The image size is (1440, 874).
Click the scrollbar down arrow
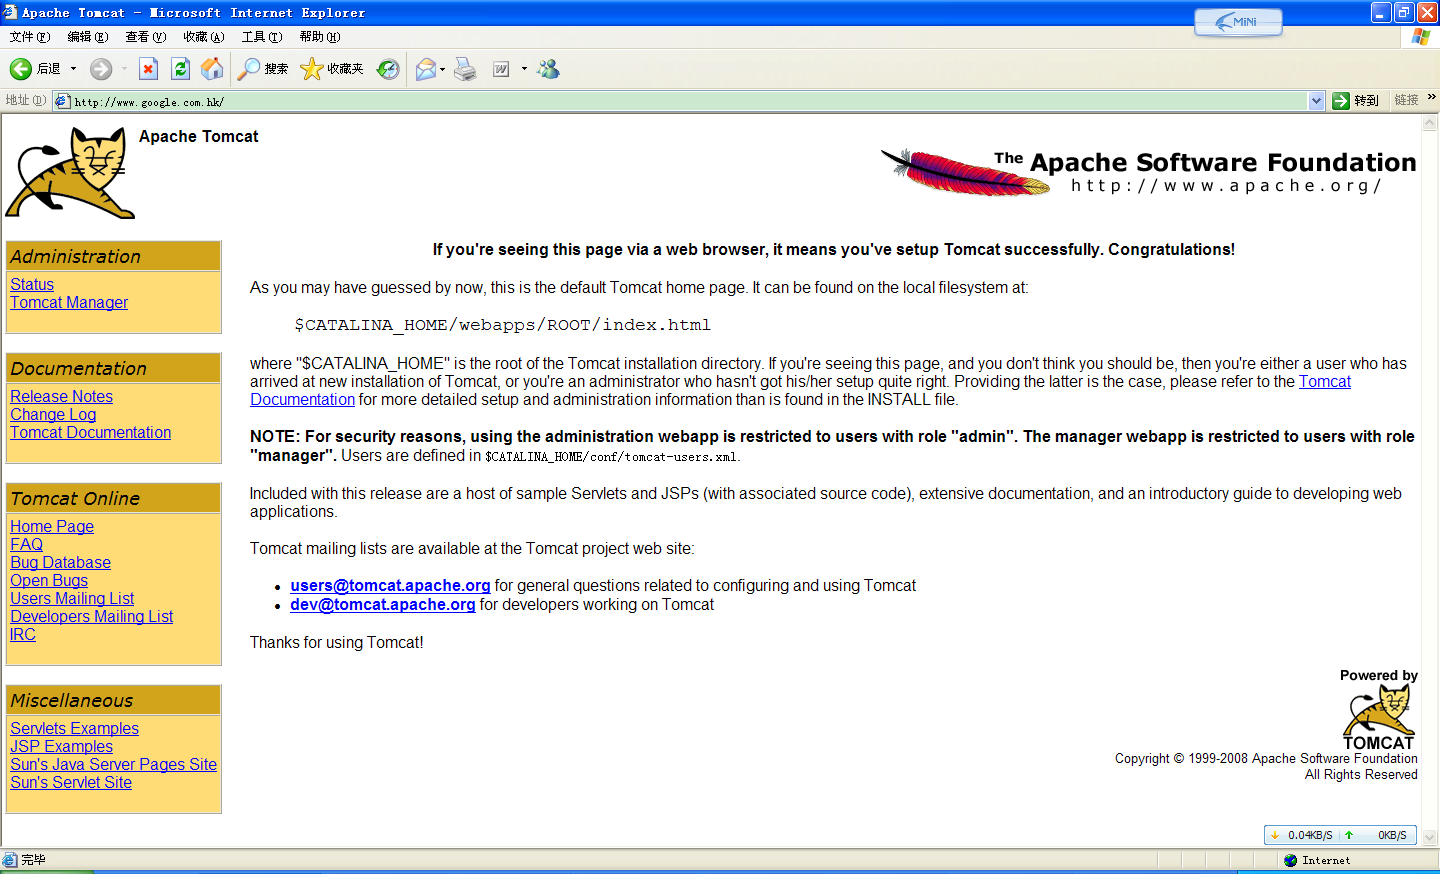pos(1430,837)
